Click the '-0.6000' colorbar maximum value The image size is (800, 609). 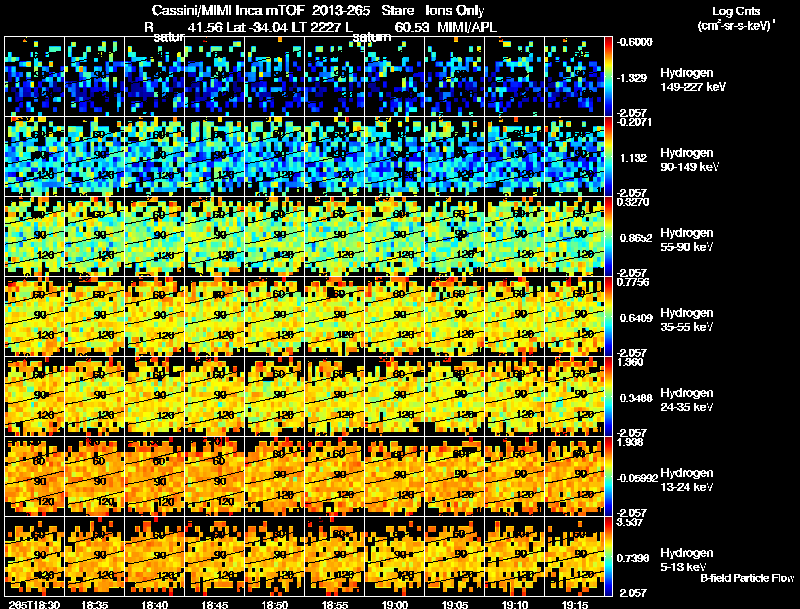pos(635,42)
